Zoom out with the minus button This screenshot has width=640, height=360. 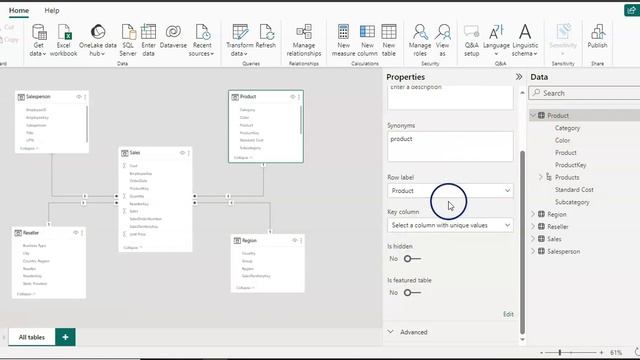point(542,352)
